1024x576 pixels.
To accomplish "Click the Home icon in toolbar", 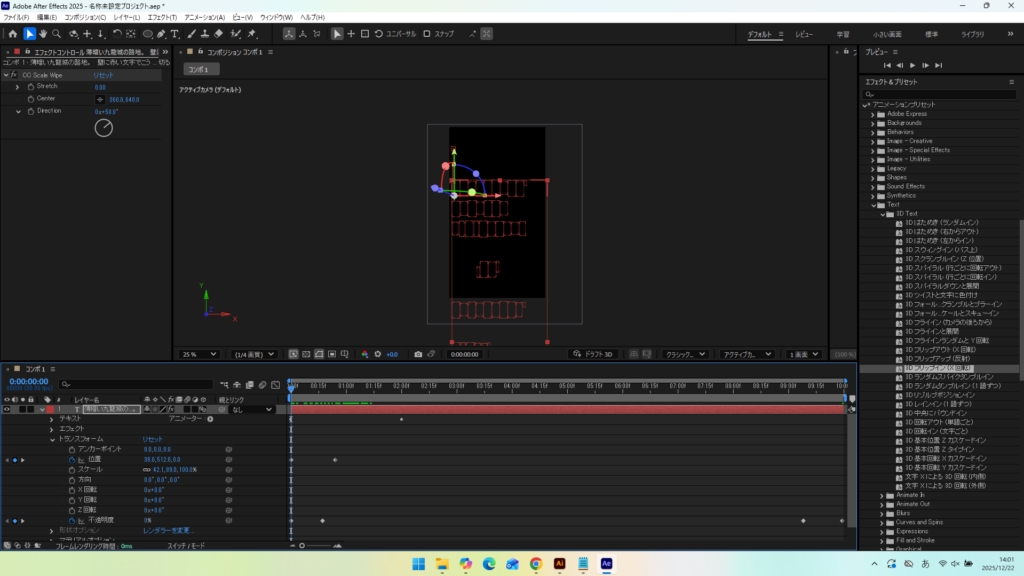I will 12,34.
